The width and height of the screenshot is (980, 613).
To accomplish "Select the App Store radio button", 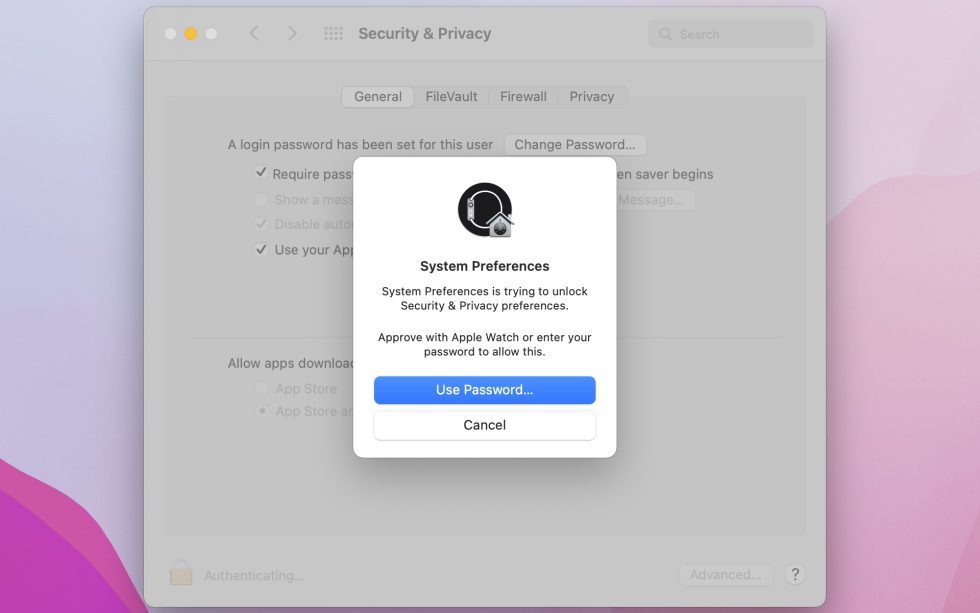I will 261,388.
